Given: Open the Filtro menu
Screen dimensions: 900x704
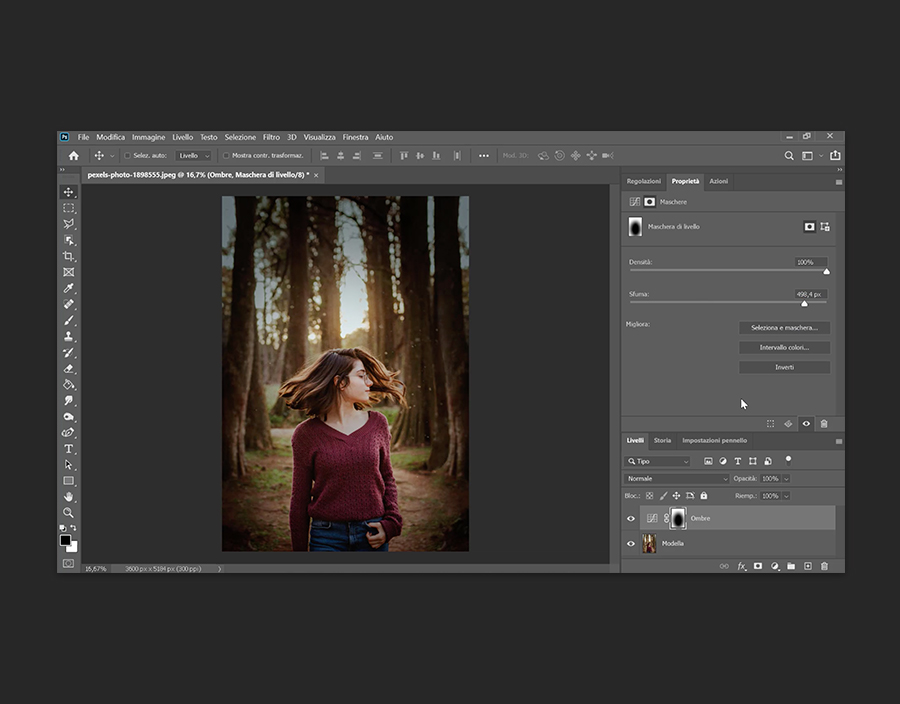Looking at the screenshot, I should (x=271, y=137).
